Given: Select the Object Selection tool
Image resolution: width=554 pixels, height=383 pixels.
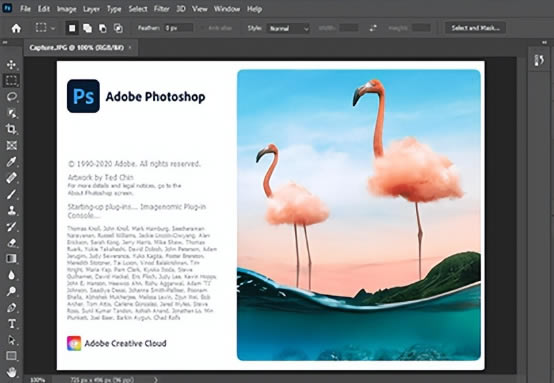Looking at the screenshot, I should tap(11, 113).
